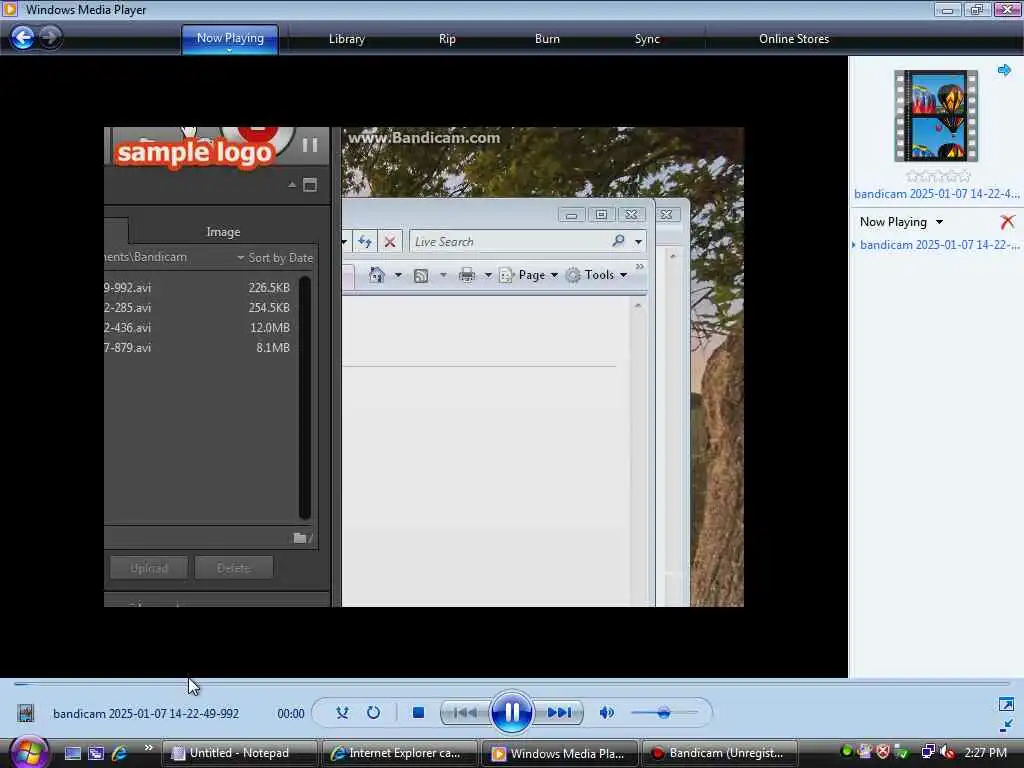Open the Sync tab
The height and width of the screenshot is (768, 1024).
click(x=647, y=39)
